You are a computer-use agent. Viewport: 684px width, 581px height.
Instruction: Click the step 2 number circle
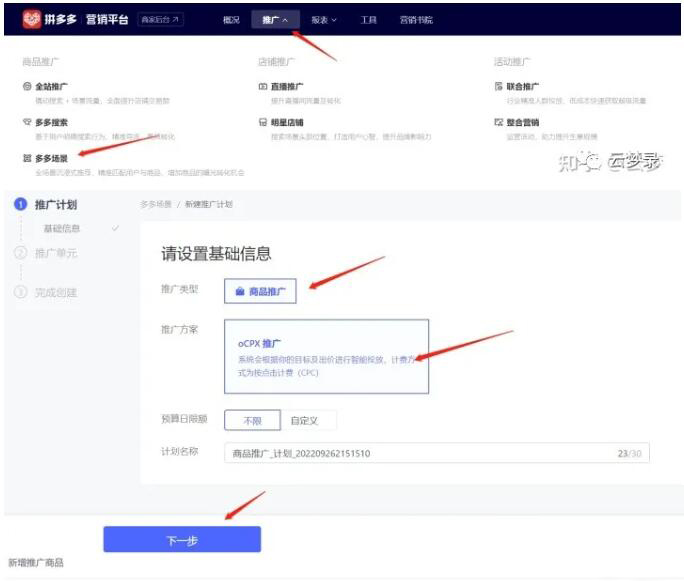coord(21,253)
